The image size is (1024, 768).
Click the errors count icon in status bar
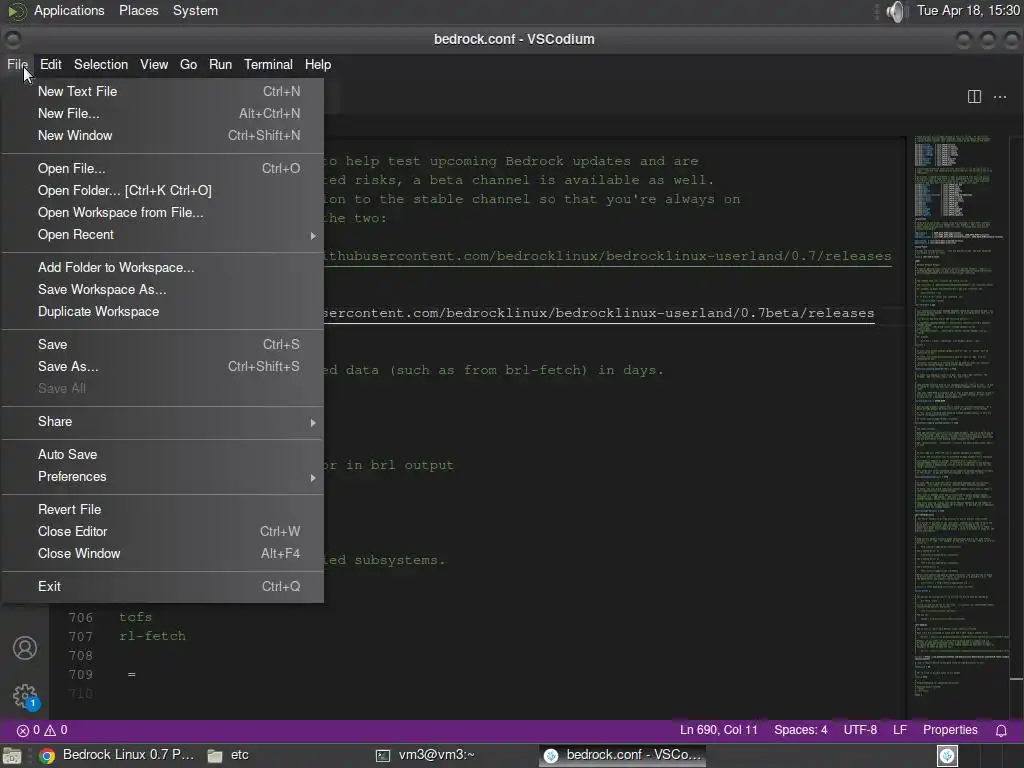(23, 730)
